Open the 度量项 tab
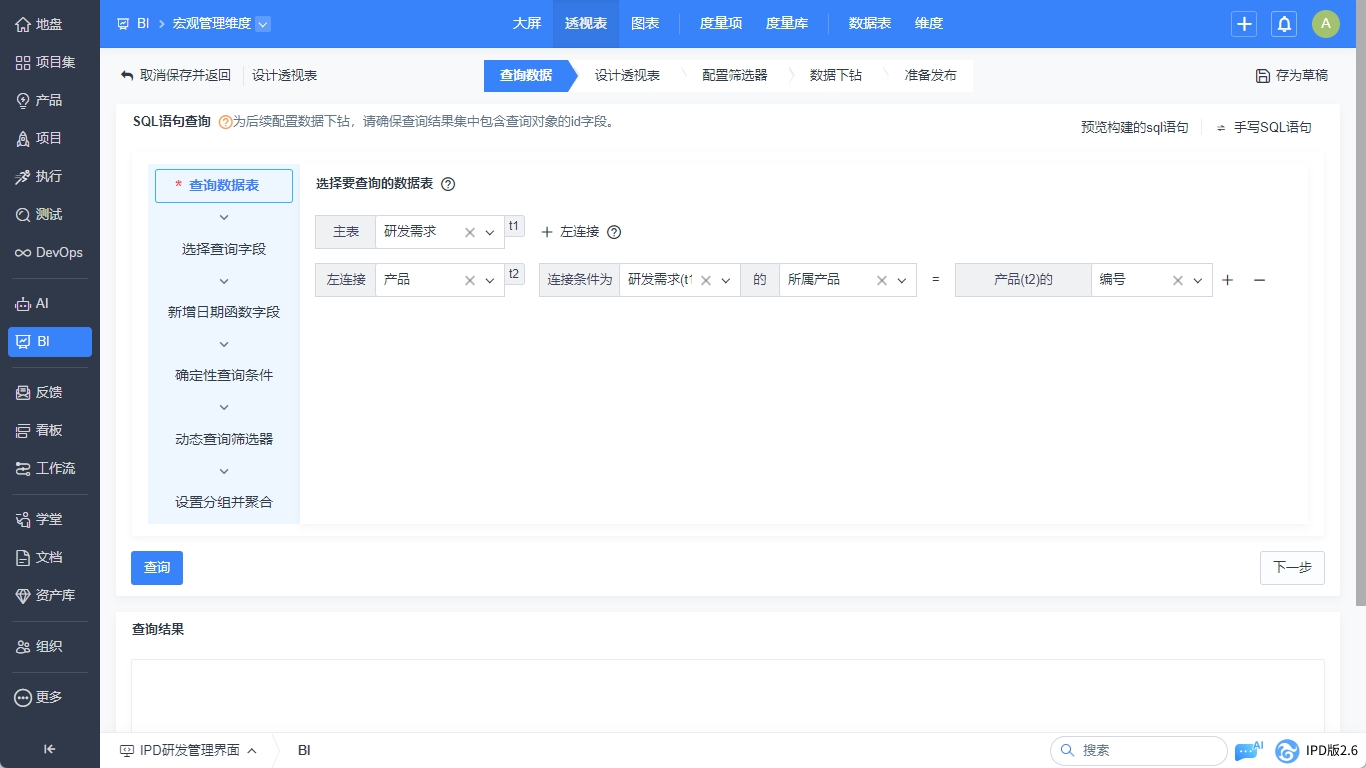1366x768 pixels. tap(720, 24)
